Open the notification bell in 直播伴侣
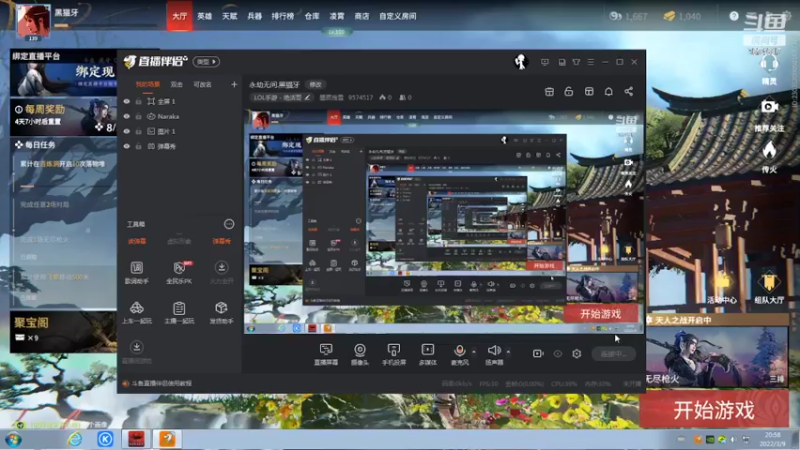The height and width of the screenshot is (450, 800). click(x=609, y=91)
